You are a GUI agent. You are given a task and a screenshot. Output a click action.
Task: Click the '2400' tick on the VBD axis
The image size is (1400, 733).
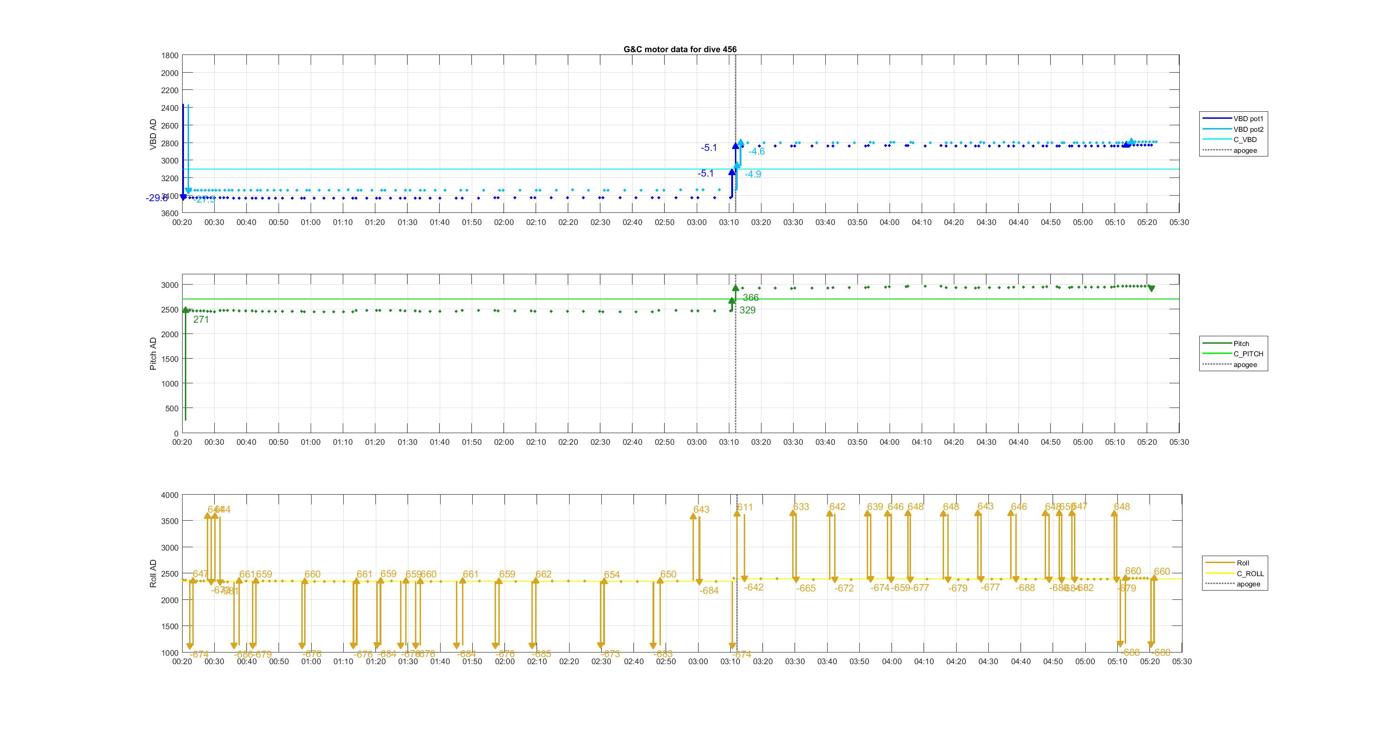tap(170, 108)
